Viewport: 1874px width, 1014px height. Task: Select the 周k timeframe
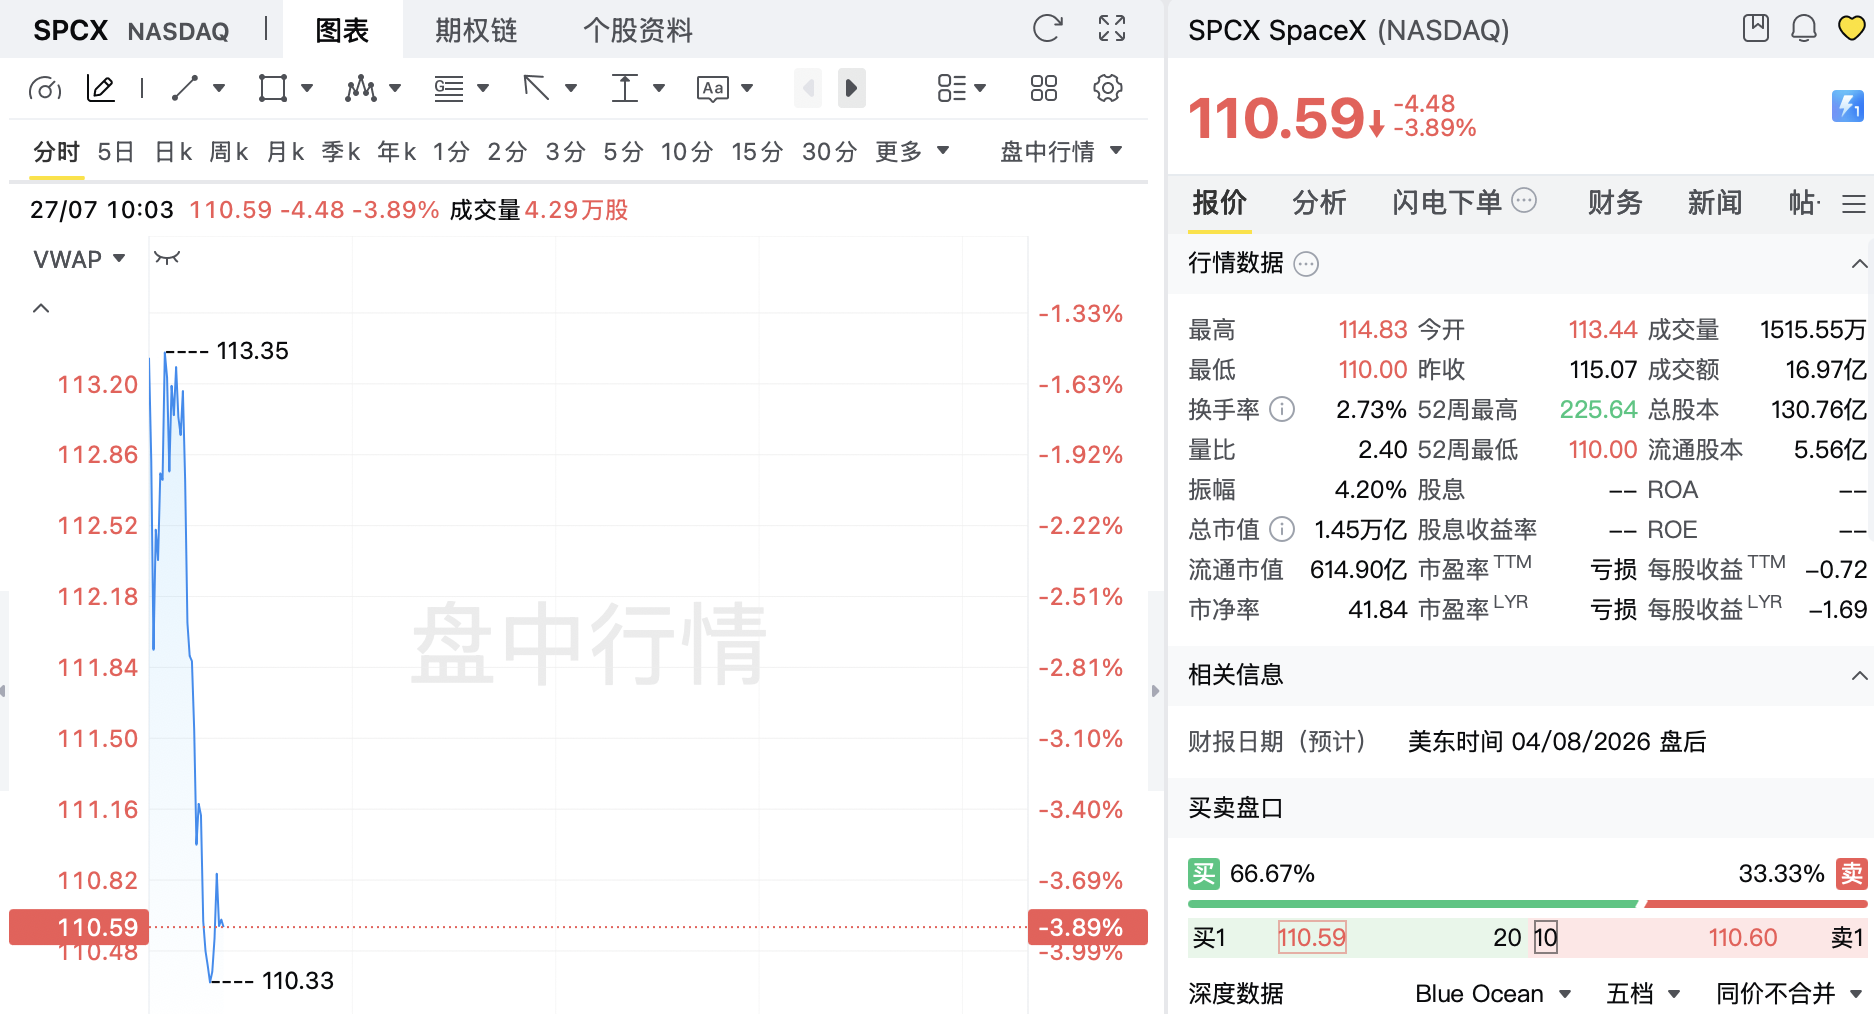(229, 152)
